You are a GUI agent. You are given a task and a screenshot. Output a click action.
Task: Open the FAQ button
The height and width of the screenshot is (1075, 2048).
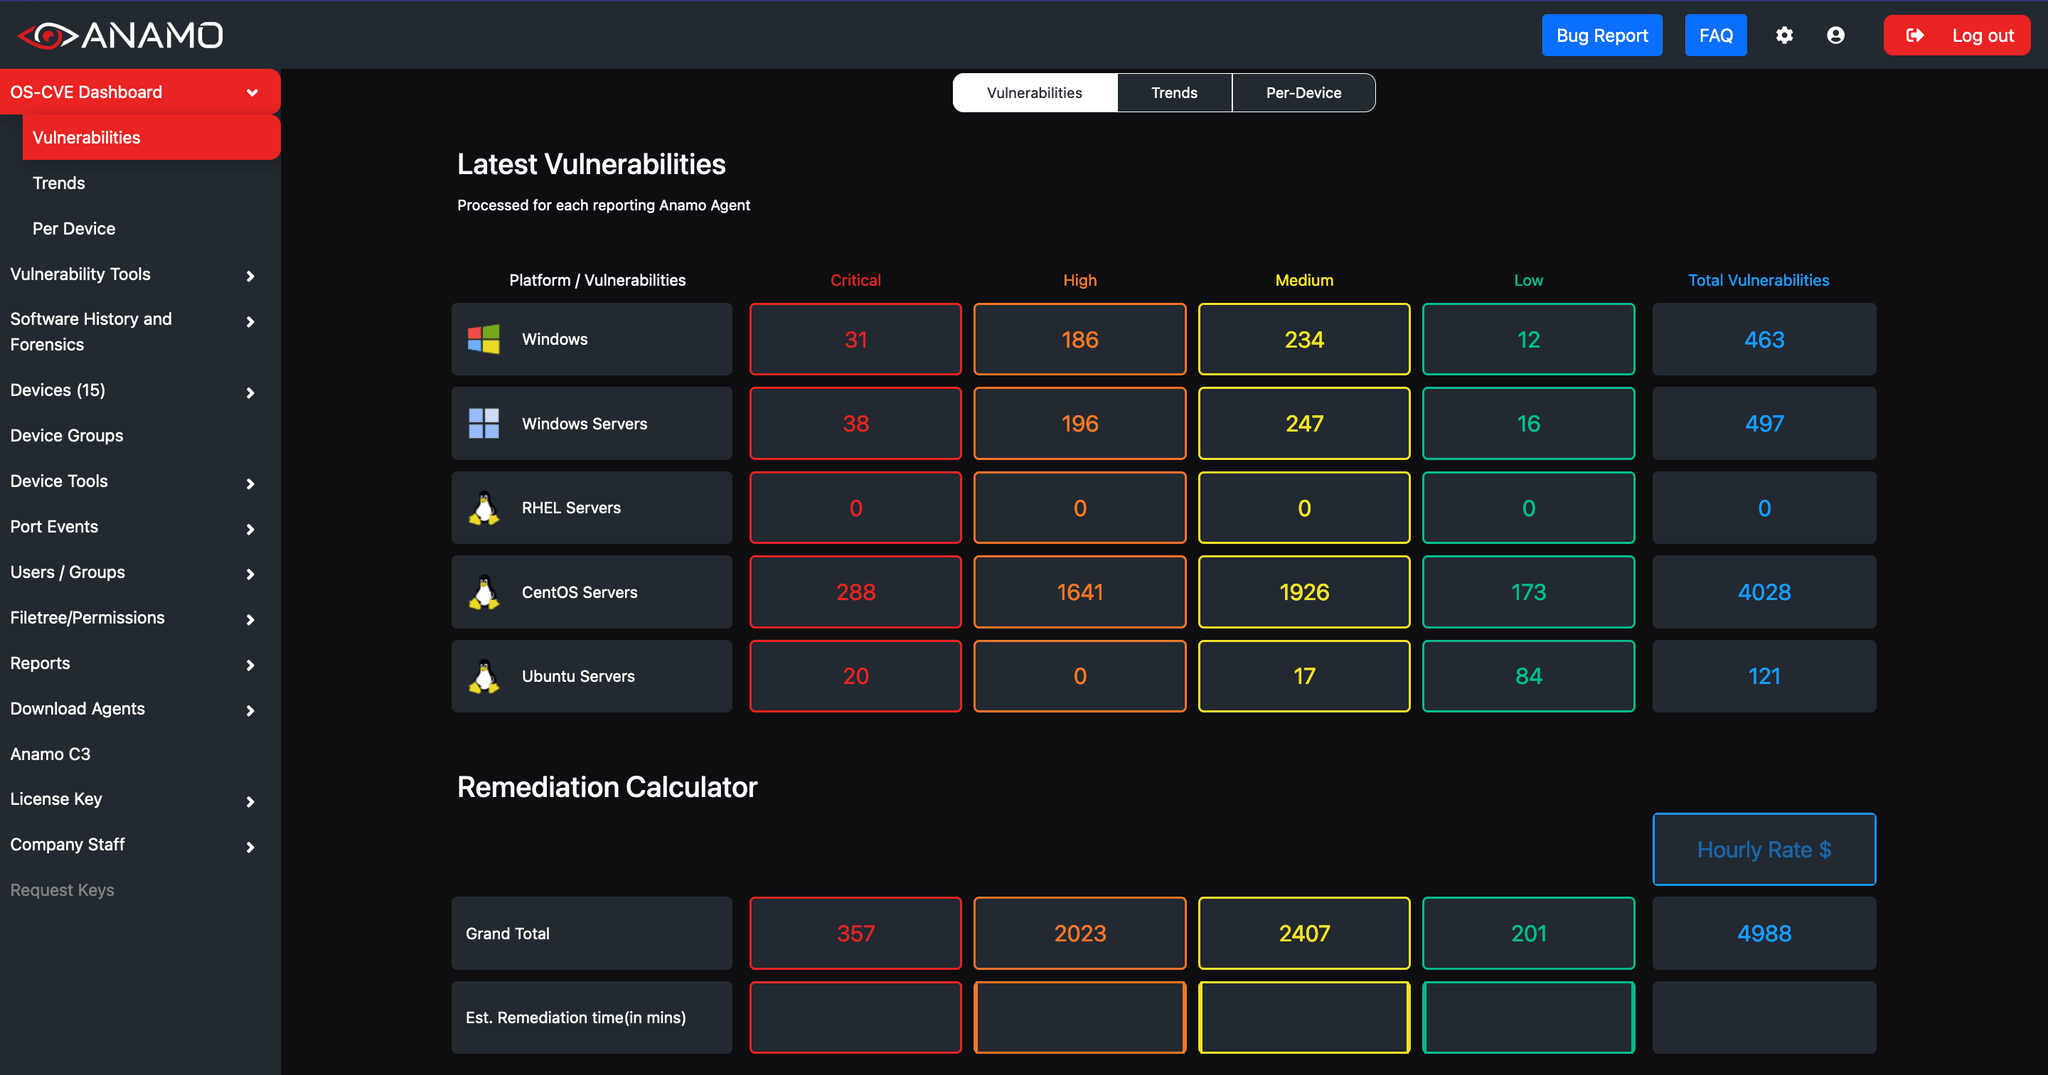(1716, 35)
